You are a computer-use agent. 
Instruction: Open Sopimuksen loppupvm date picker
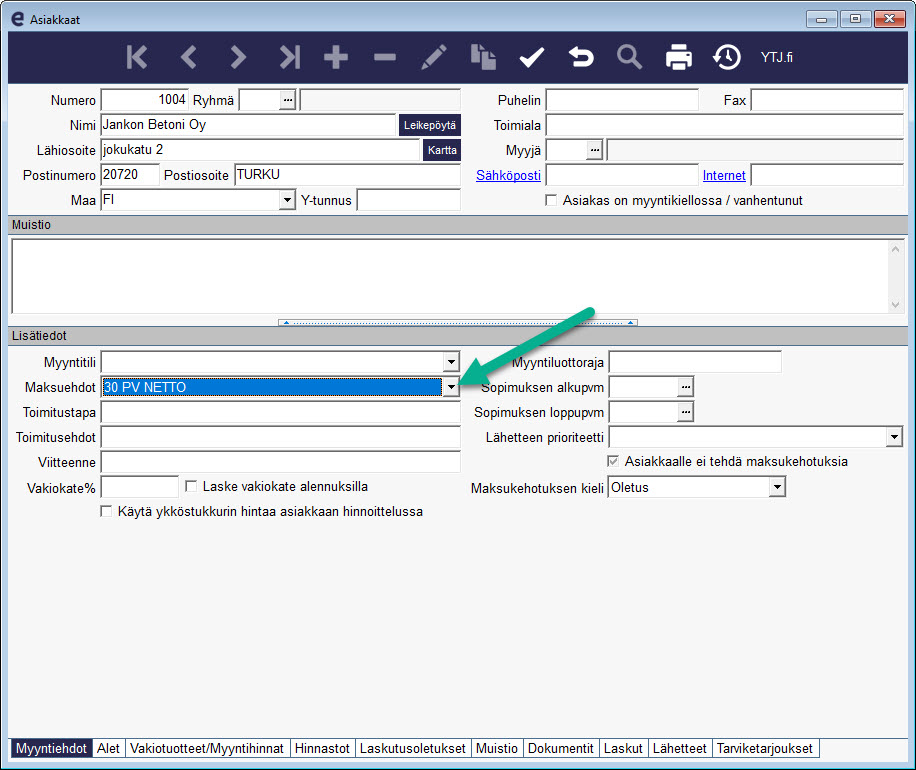(x=685, y=412)
